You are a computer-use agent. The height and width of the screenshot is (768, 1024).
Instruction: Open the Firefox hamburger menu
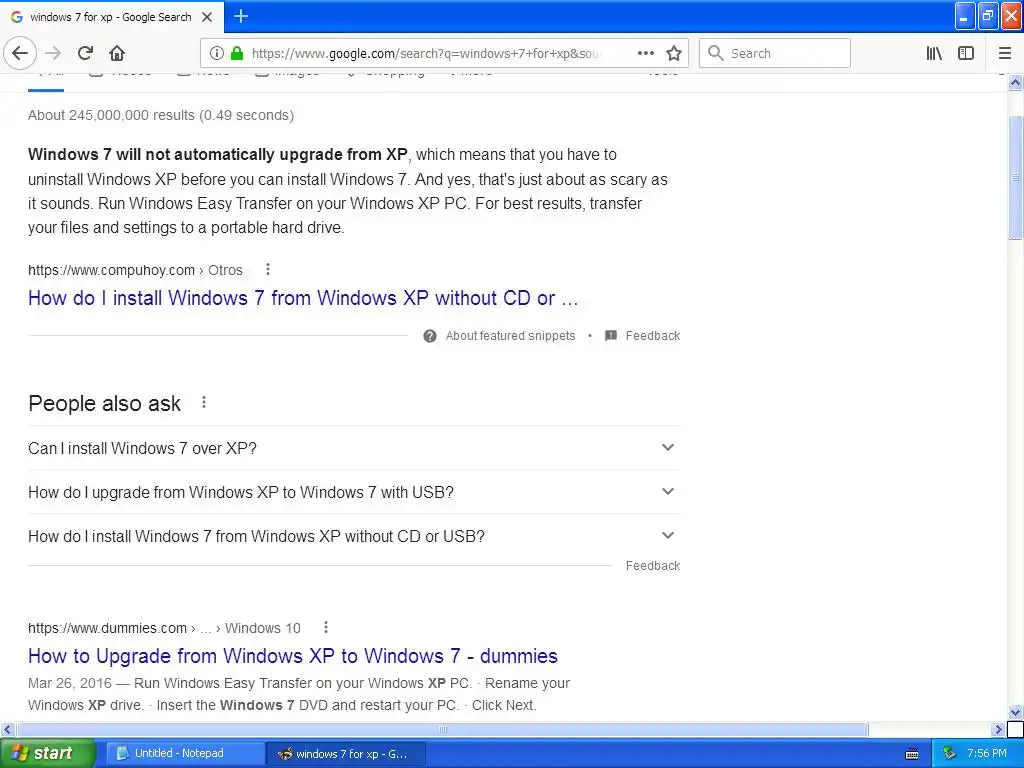[1005, 53]
